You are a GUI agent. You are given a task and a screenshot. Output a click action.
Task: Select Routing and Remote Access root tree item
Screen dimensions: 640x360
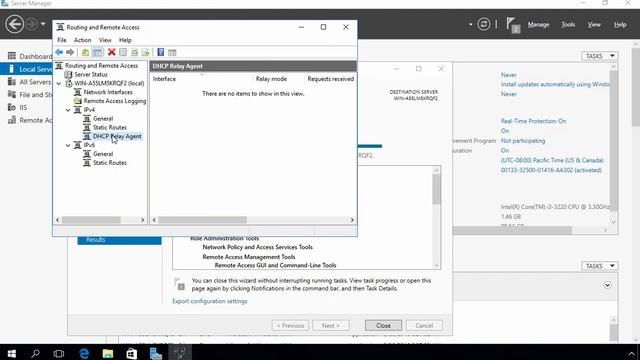101,66
